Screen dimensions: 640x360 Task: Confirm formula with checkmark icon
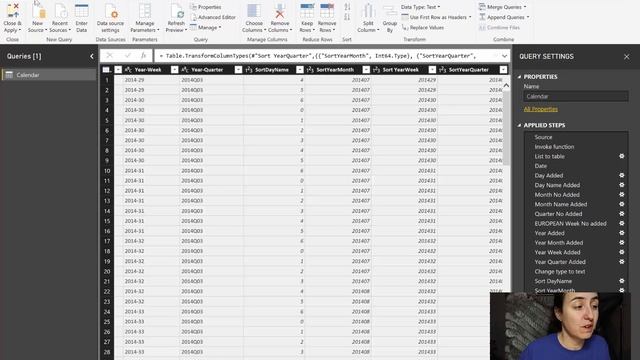point(128,56)
